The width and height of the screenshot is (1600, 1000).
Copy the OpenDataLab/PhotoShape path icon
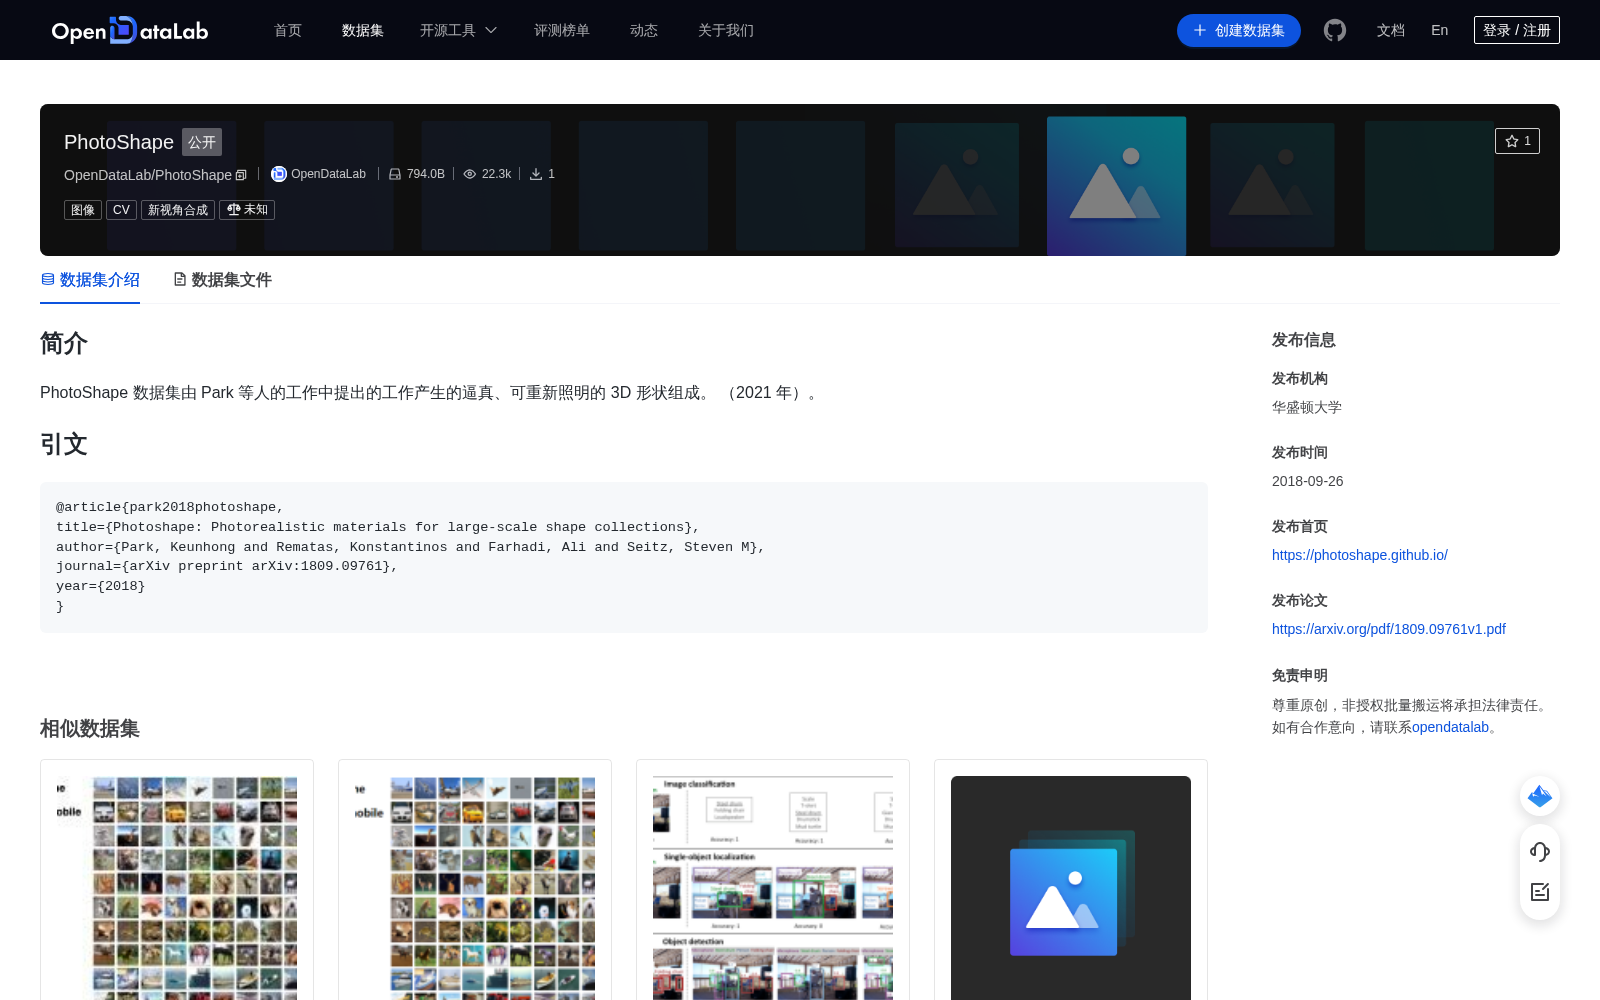241,175
